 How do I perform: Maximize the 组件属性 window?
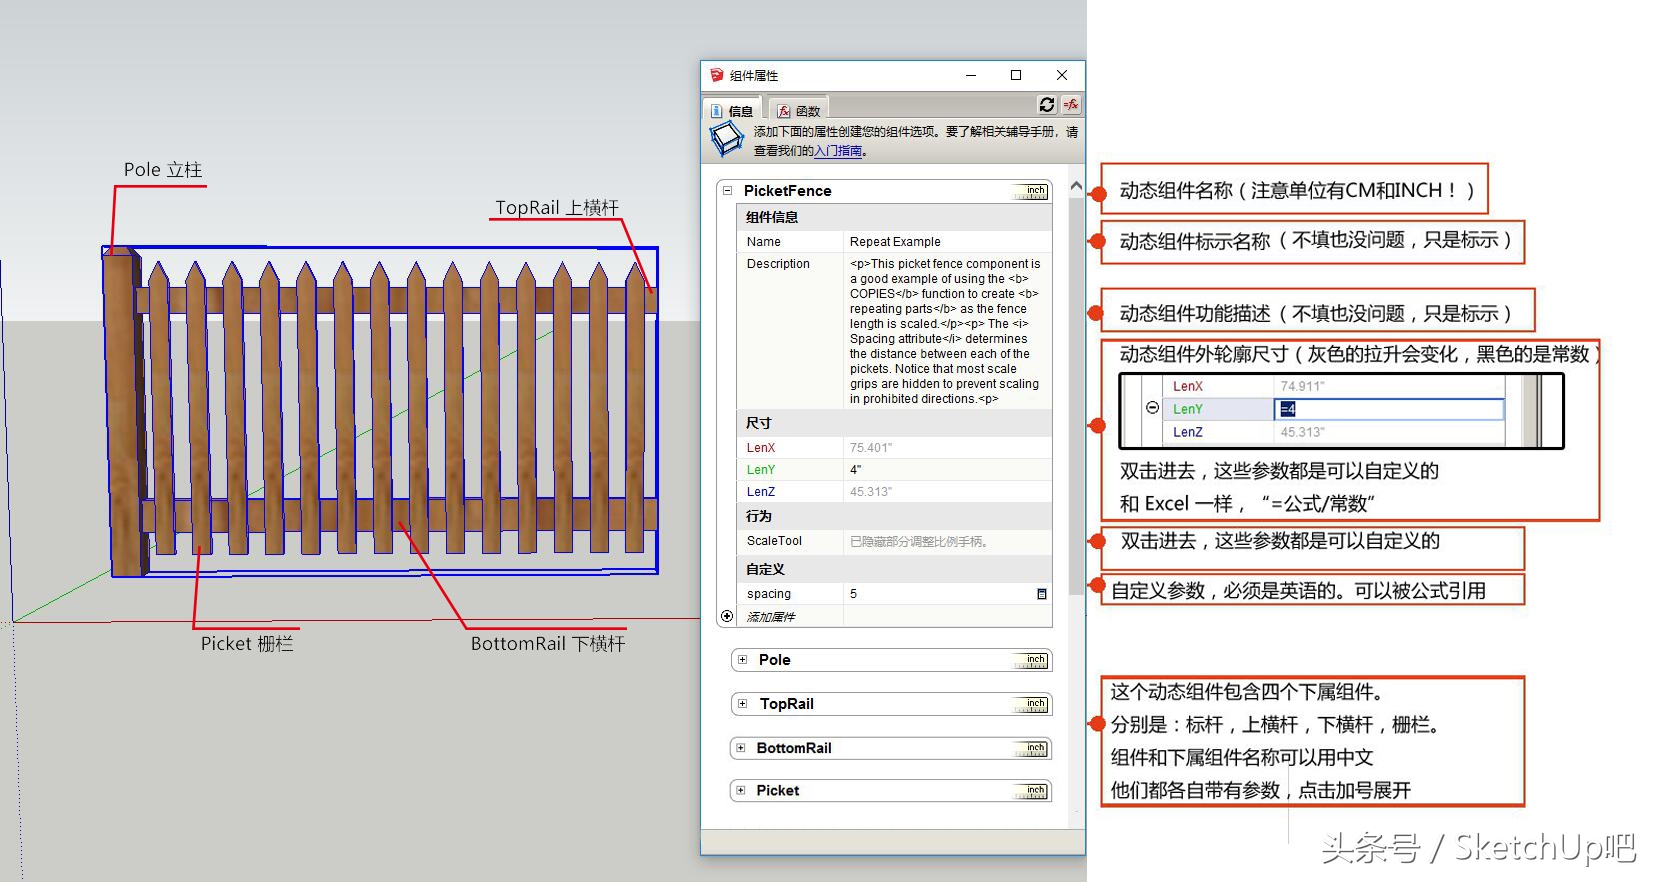(1016, 75)
